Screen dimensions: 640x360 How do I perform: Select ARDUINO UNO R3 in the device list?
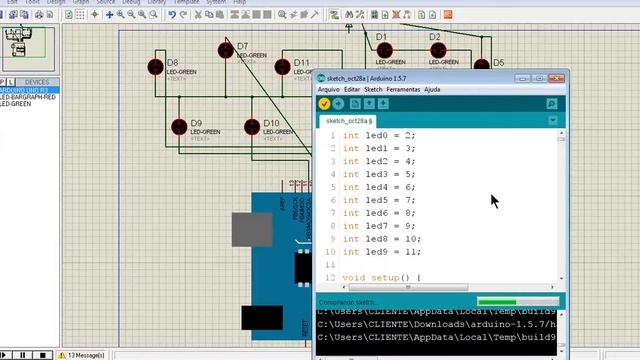click(x=29, y=90)
